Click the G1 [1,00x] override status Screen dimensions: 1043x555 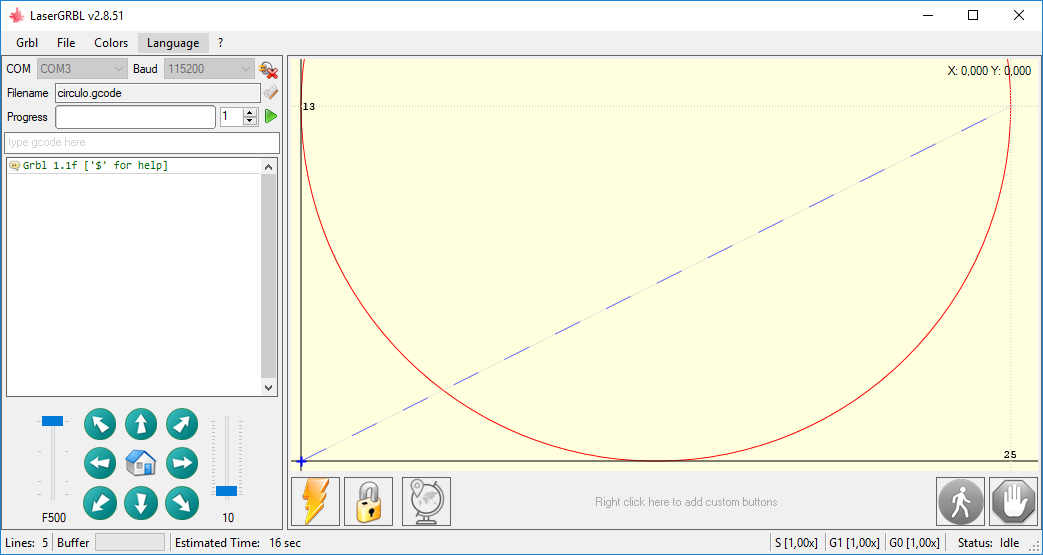(x=854, y=543)
